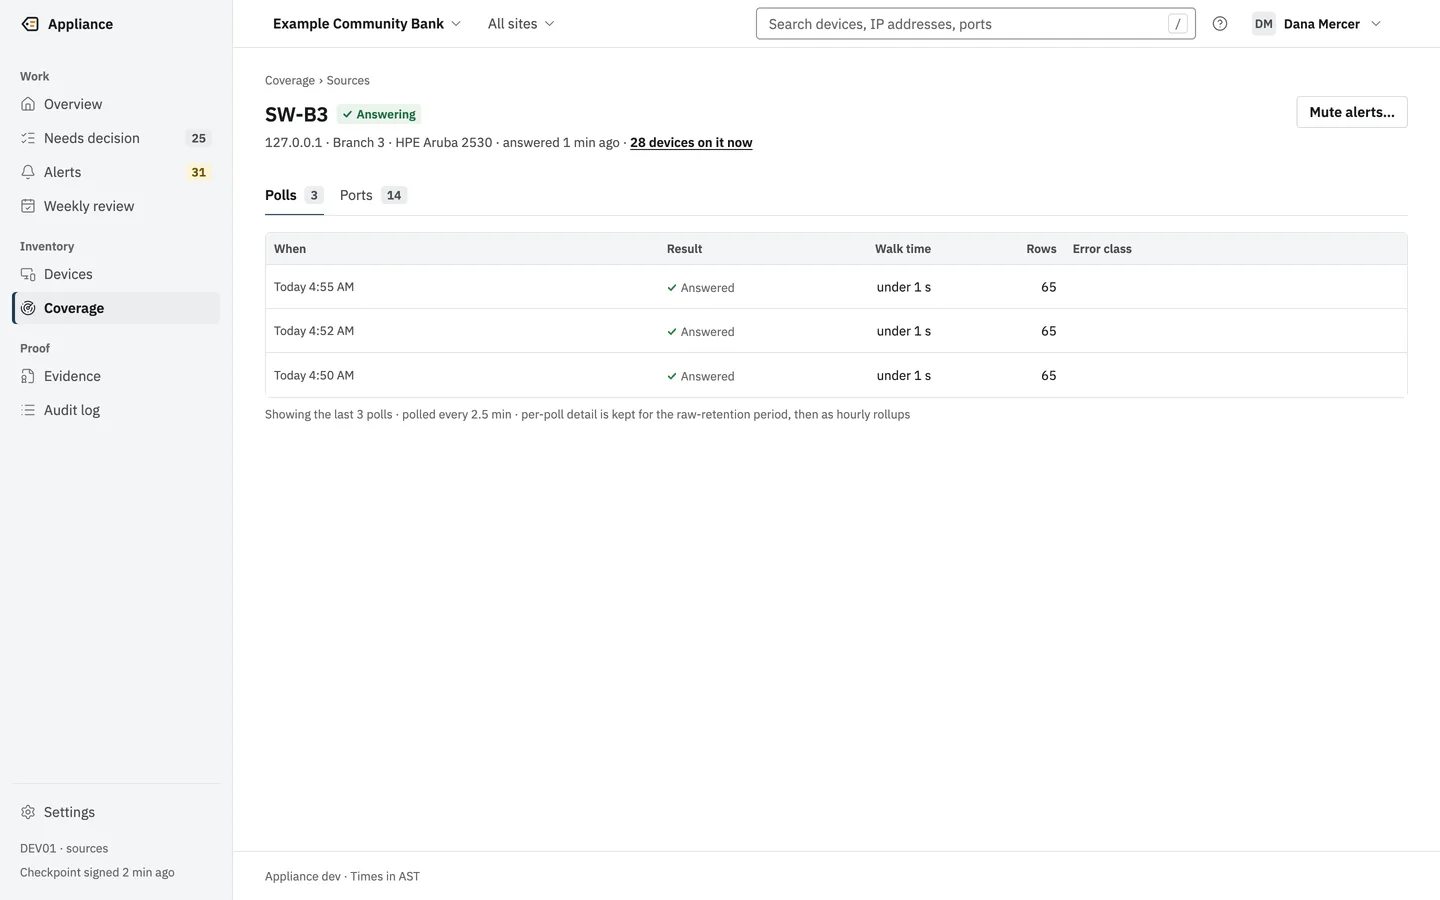
Task: Click the Coverage target icon
Action: click(x=28, y=308)
